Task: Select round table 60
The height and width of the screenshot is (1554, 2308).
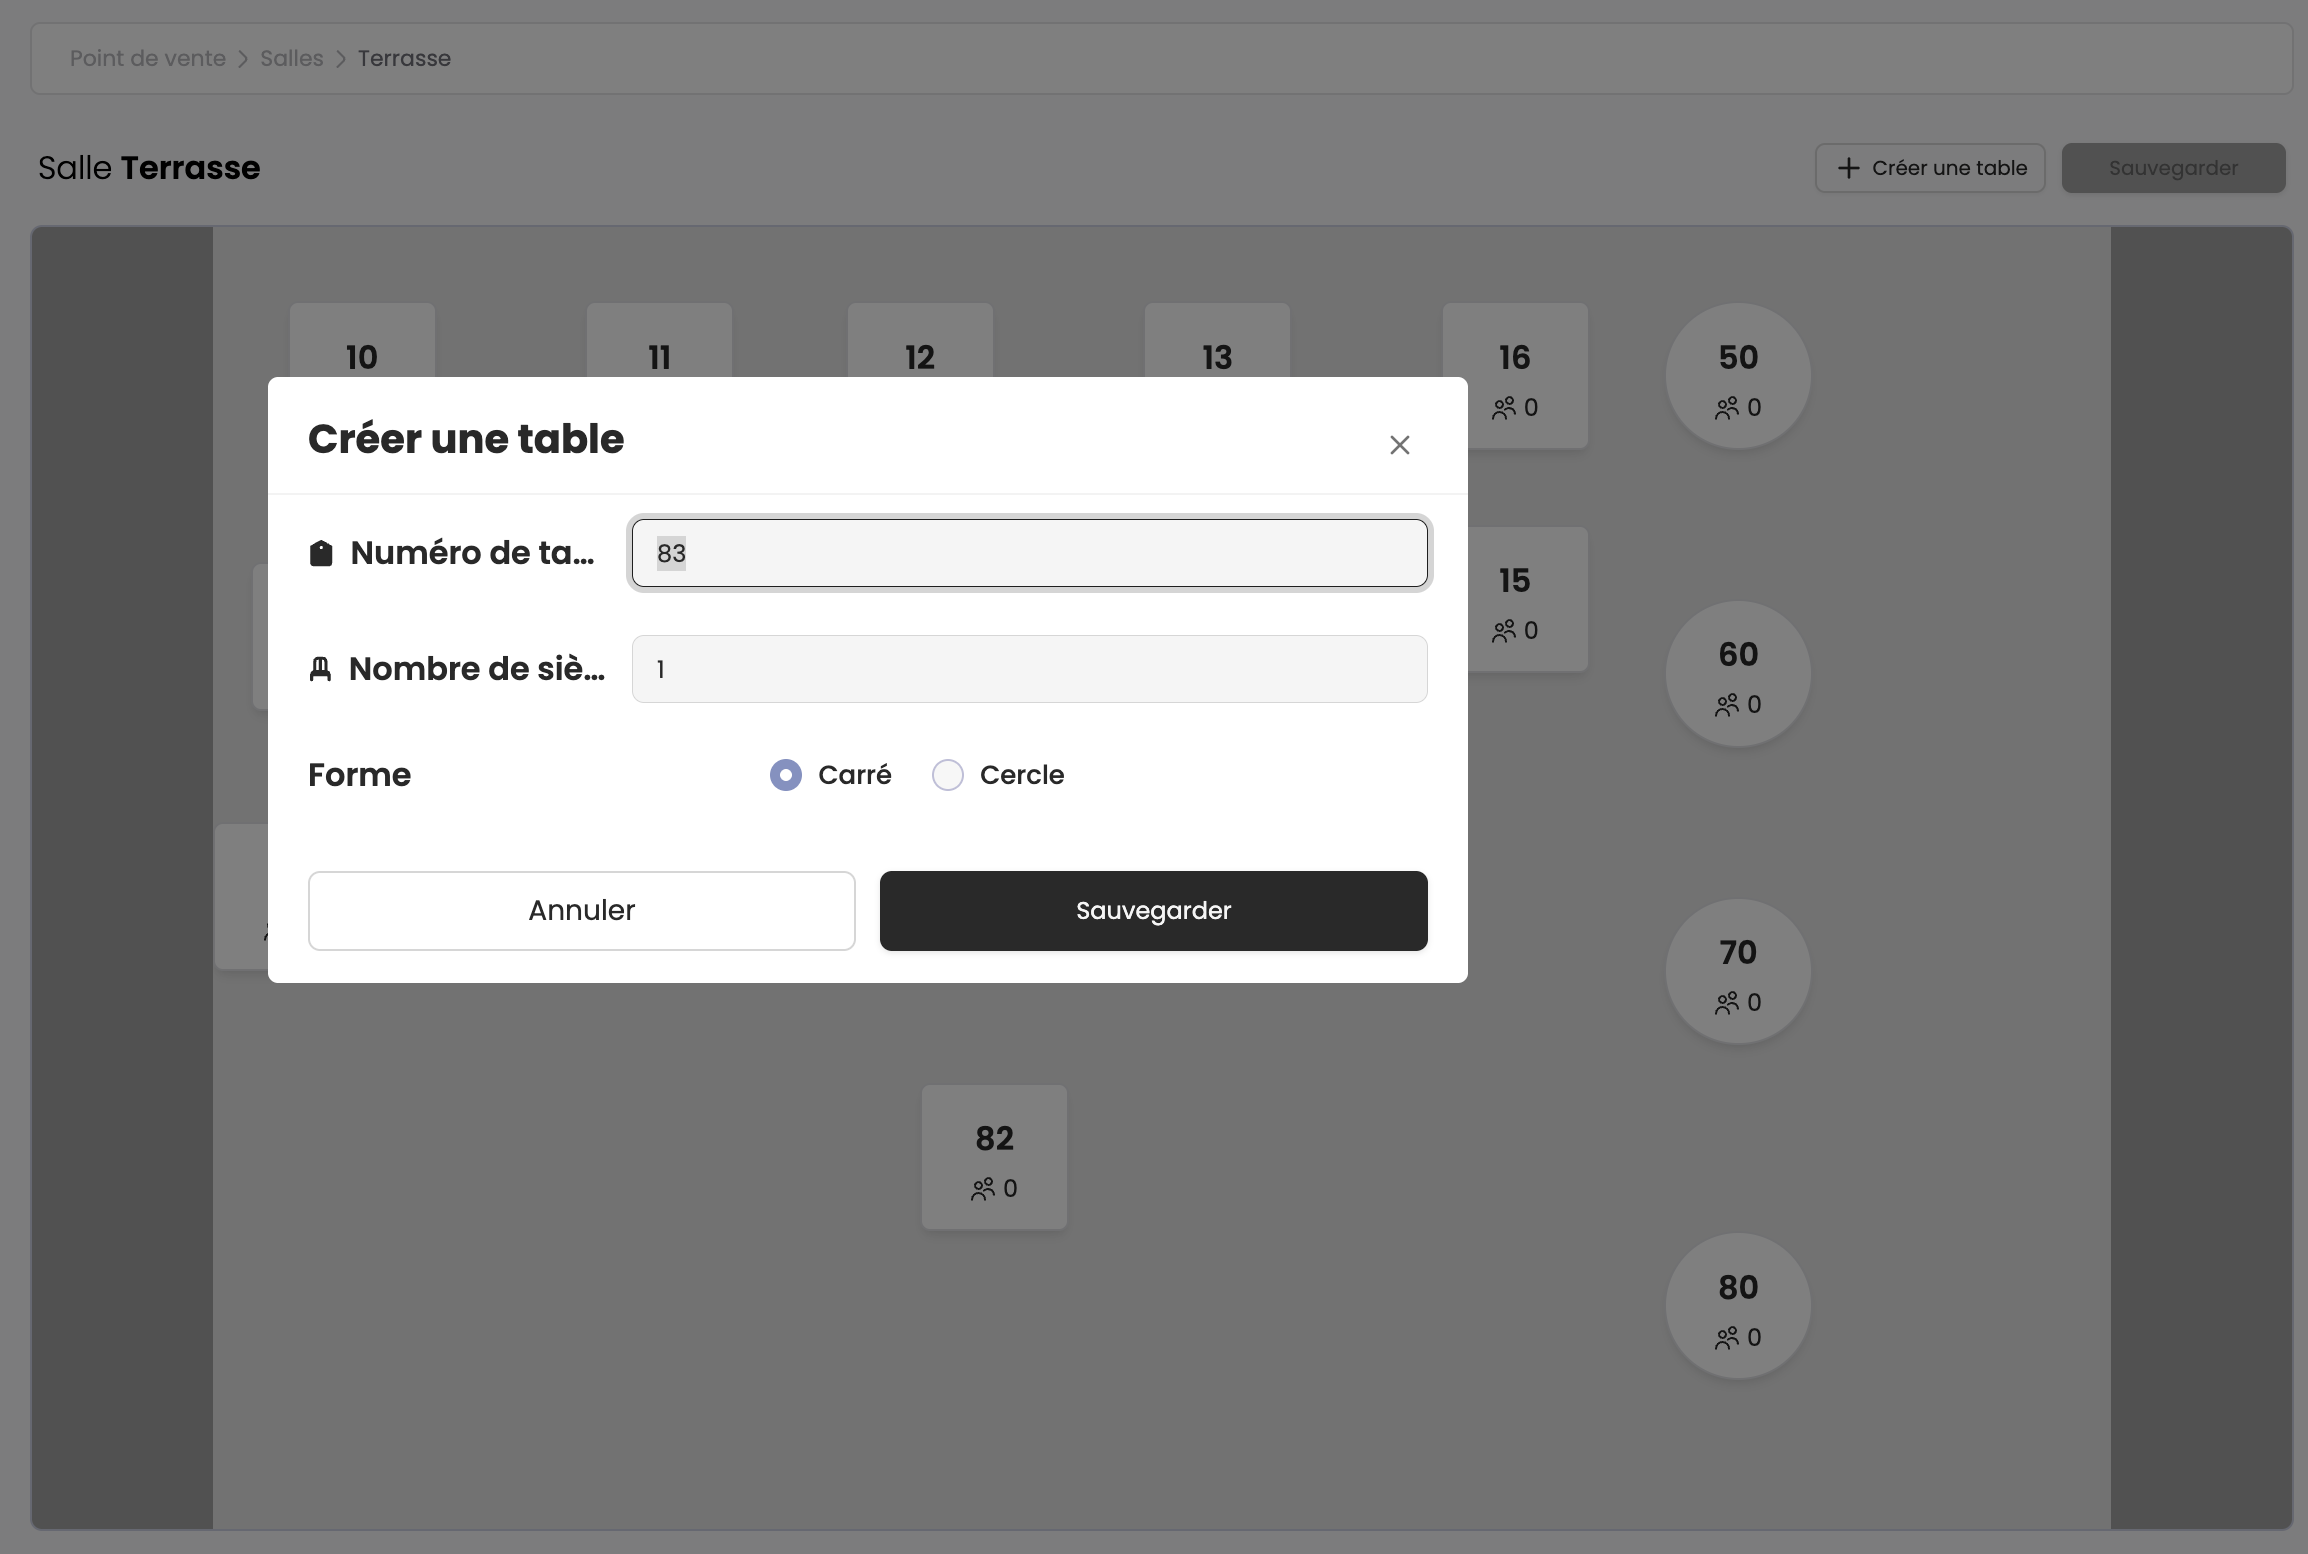Action: [1738, 673]
